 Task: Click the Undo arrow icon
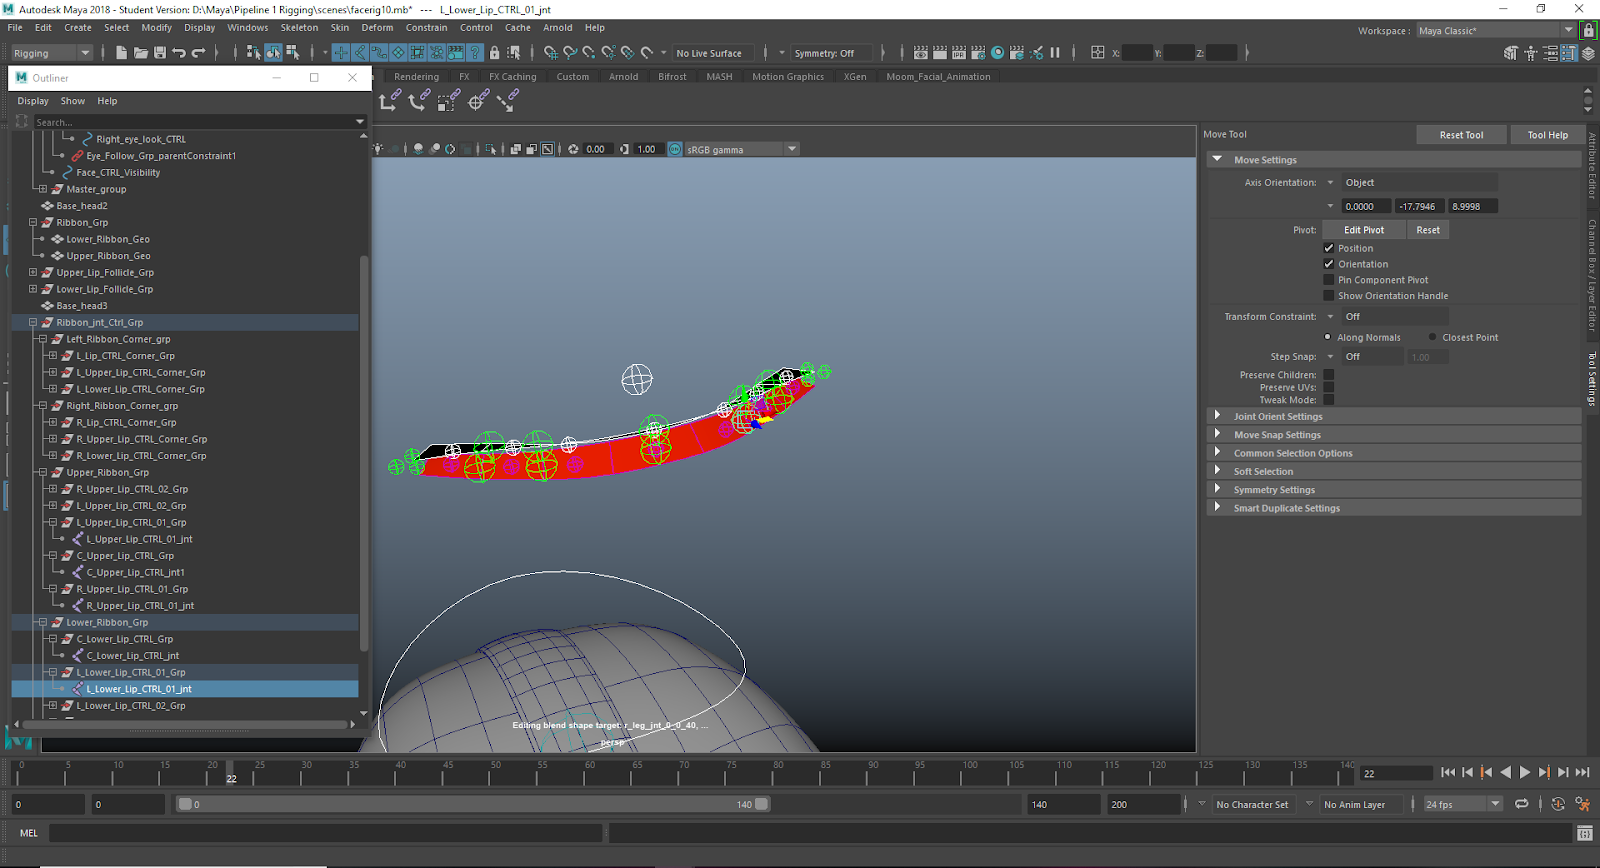(179, 53)
